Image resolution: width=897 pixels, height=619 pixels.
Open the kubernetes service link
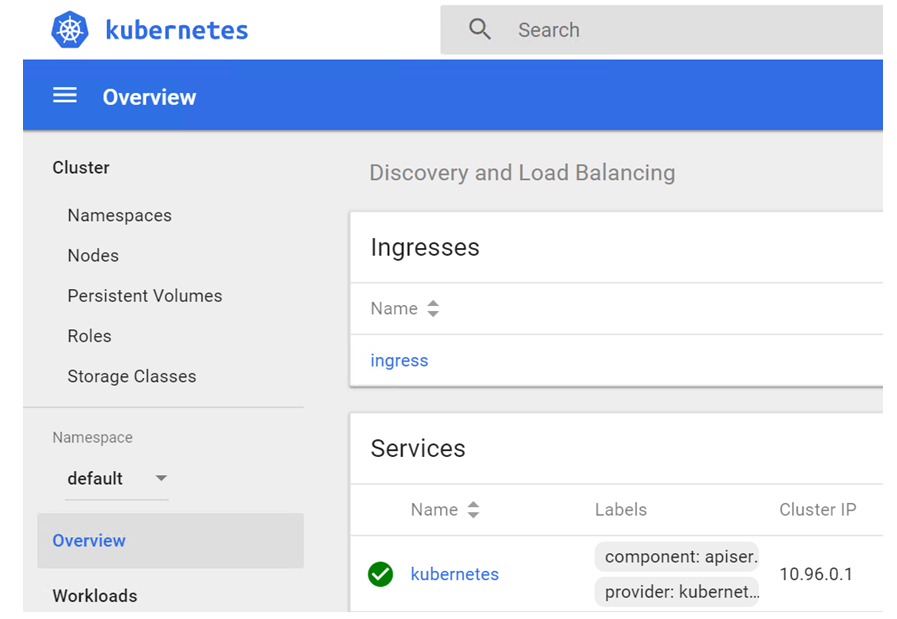(454, 574)
